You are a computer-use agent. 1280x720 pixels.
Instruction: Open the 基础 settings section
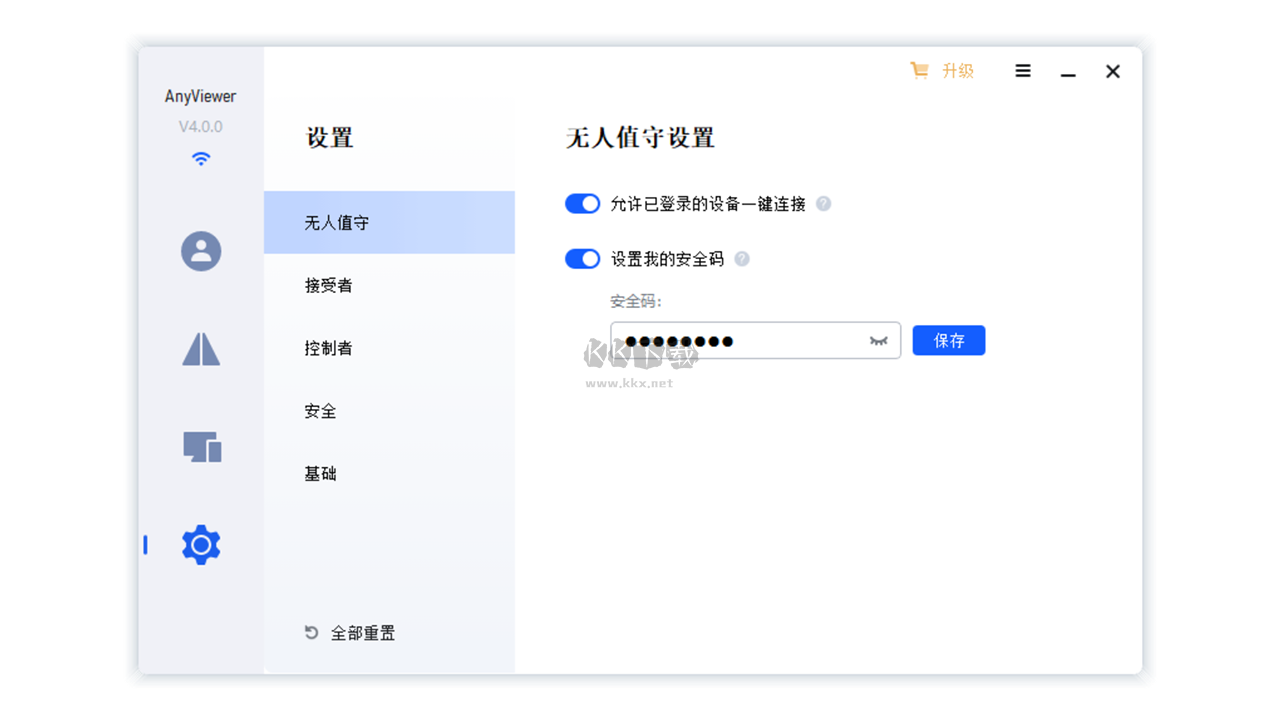point(320,473)
